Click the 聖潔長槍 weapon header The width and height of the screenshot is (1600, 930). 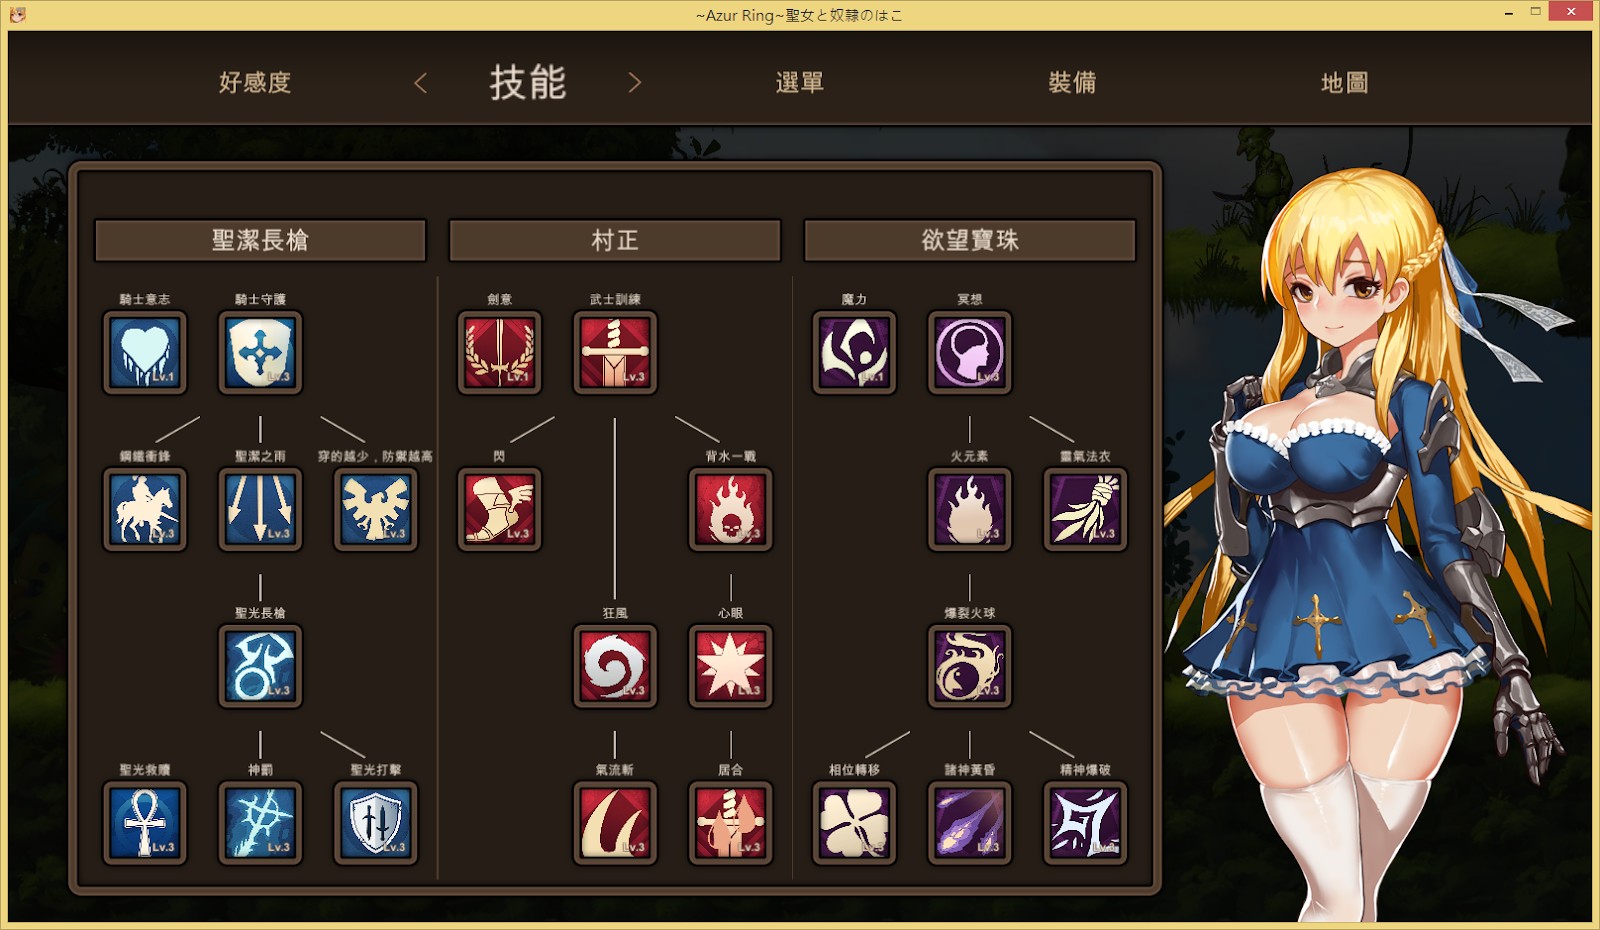click(x=260, y=240)
